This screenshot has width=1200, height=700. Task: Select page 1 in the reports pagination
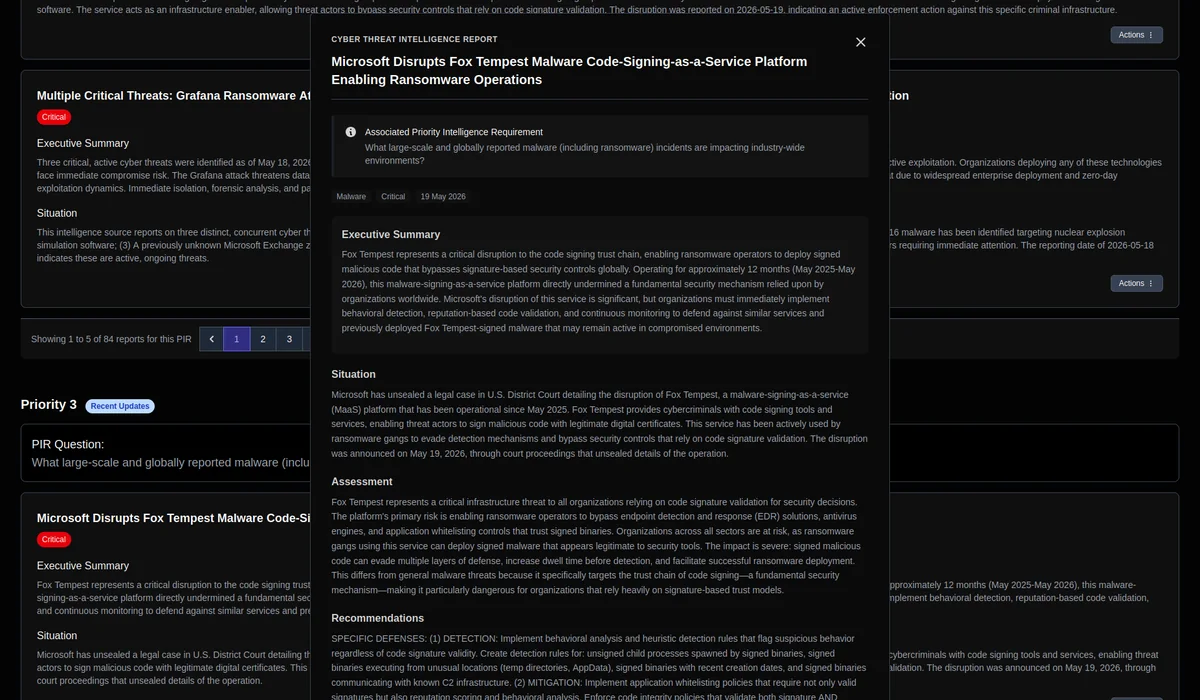236,339
